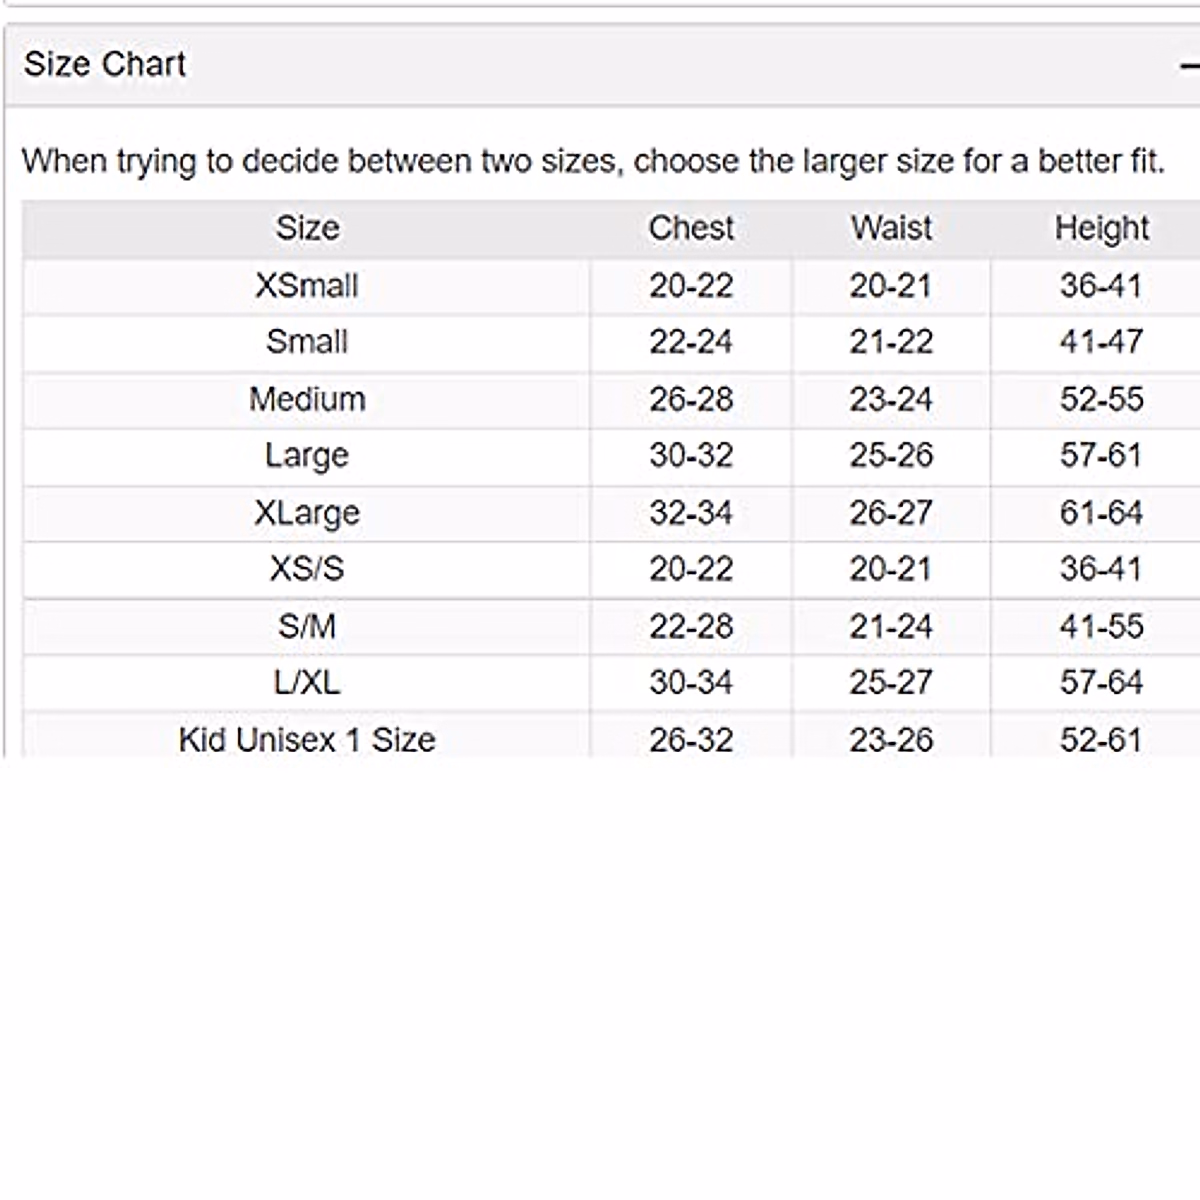Click Medium chest measurement 26-28

point(691,399)
